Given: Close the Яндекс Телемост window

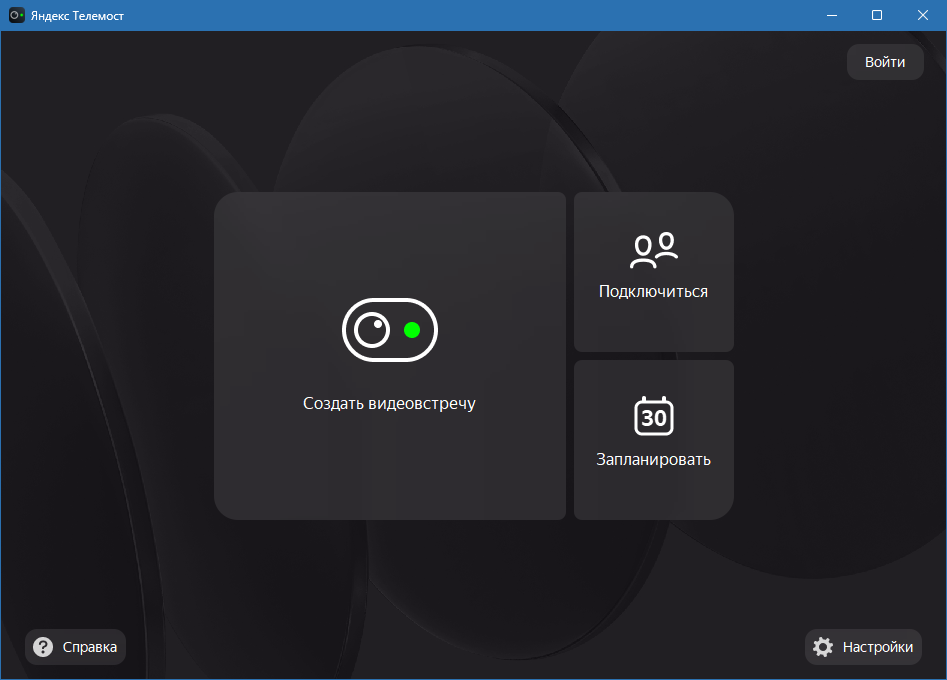Looking at the screenshot, I should [923, 15].
